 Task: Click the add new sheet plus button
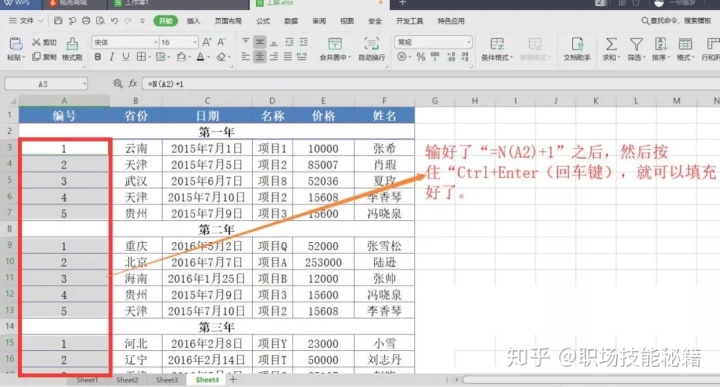(233, 380)
